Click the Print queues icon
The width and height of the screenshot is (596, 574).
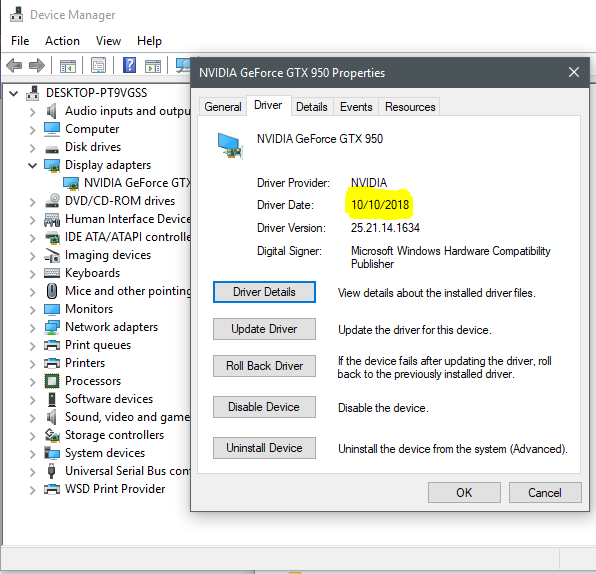click(52, 345)
